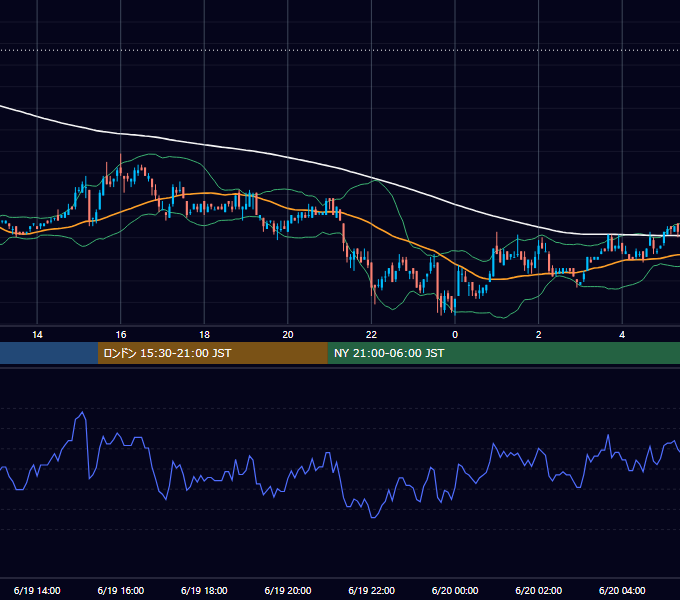
Task: Click the 6/19 18:00 label on lower axis
Action: point(204,590)
